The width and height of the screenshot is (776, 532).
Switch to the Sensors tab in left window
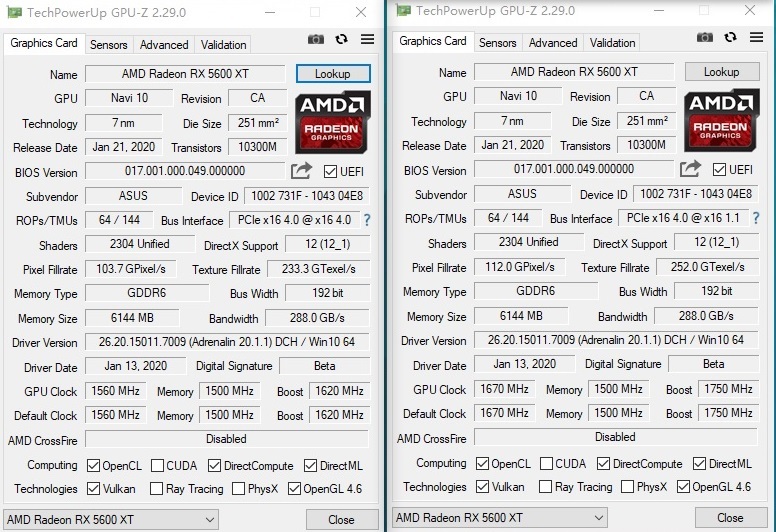pyautogui.click(x=108, y=45)
